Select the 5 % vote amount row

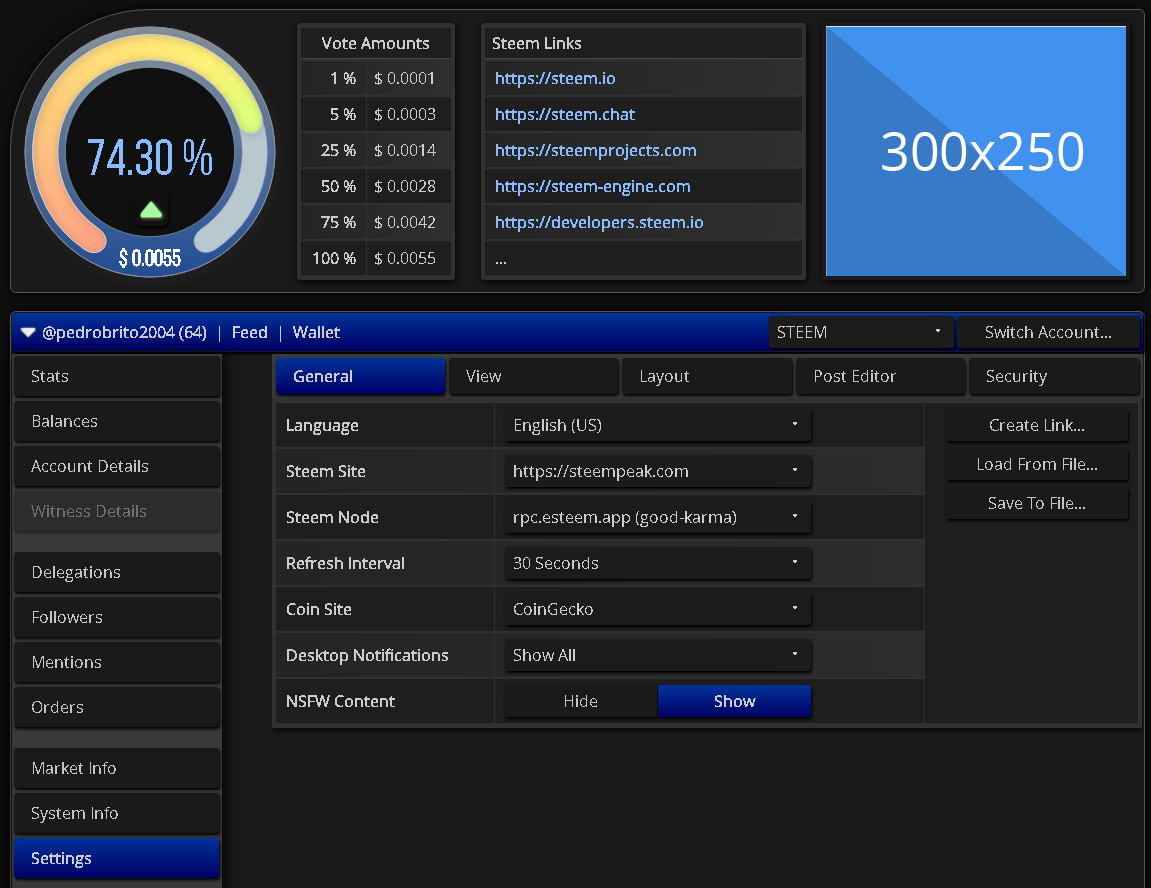pos(376,114)
